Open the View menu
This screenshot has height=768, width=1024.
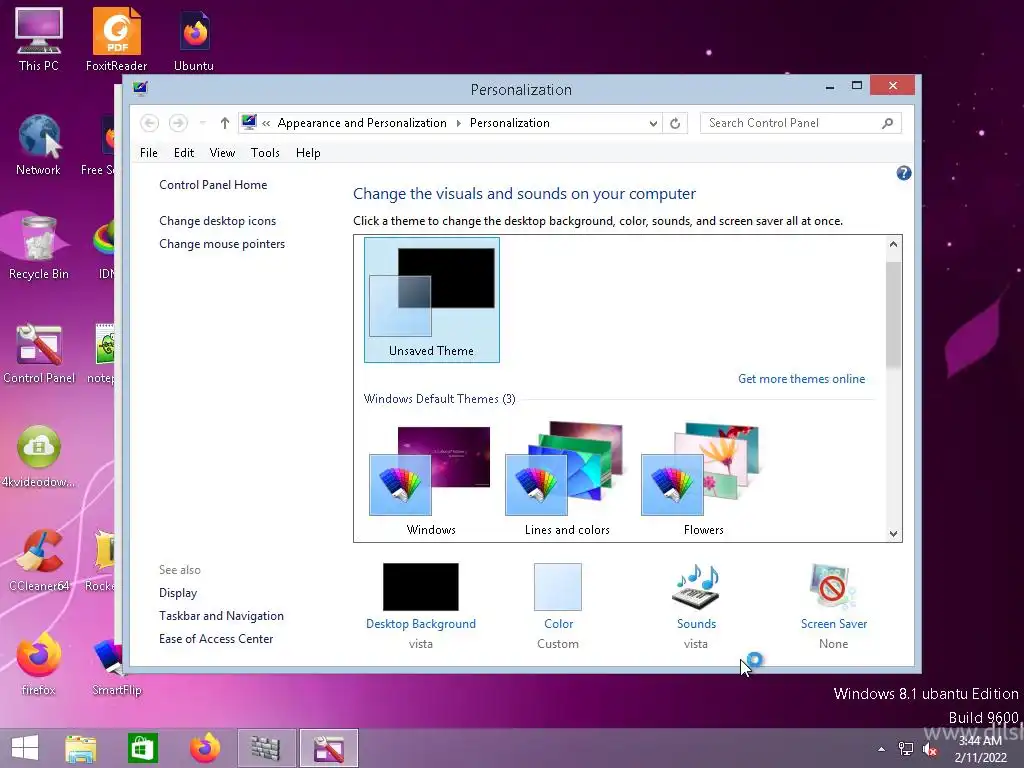click(222, 153)
